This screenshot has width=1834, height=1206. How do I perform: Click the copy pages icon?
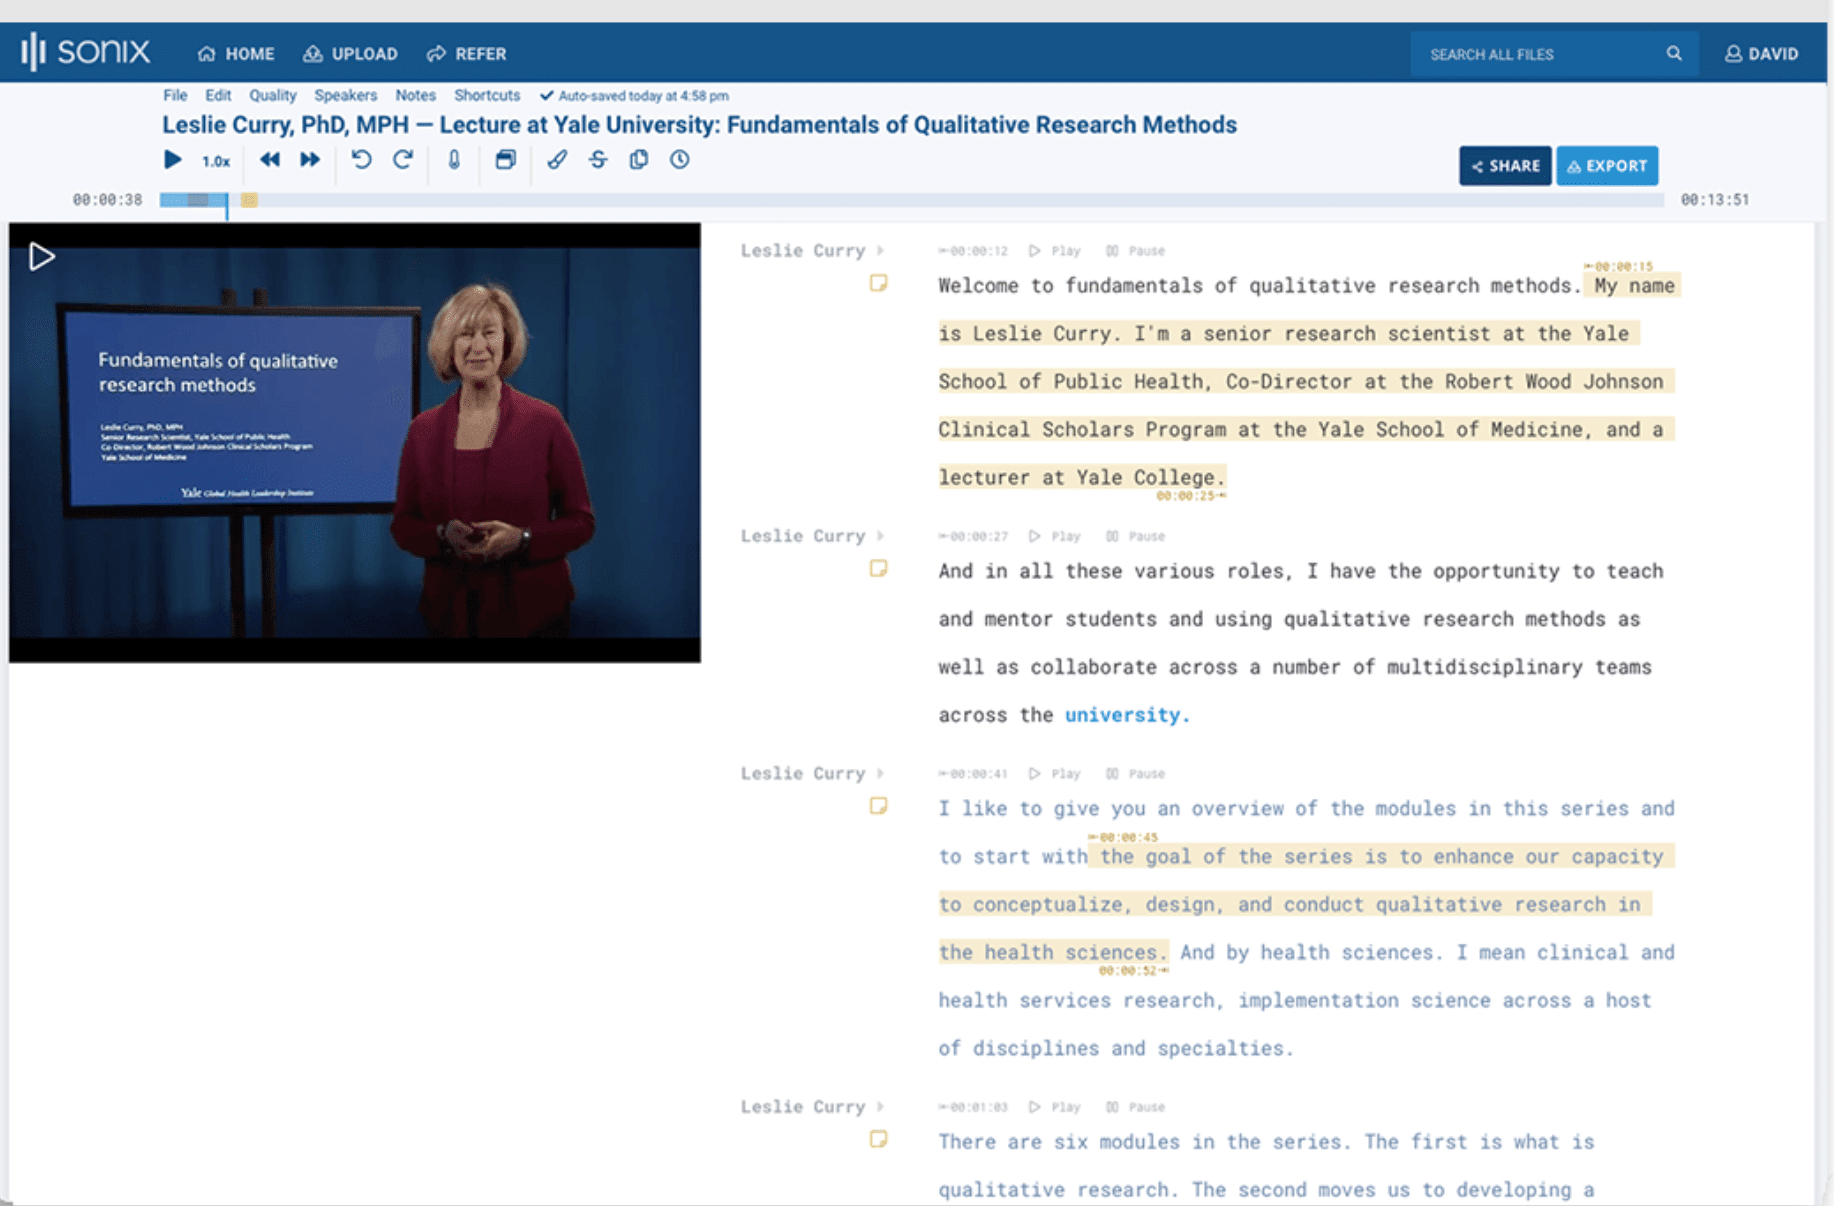[x=639, y=160]
